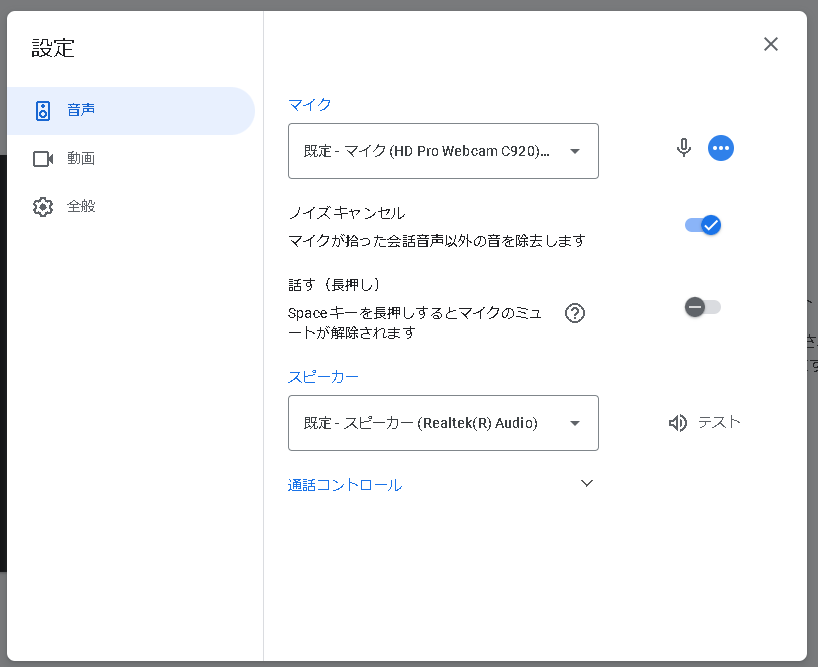The height and width of the screenshot is (667, 818).
Task: Open the 音声 (Audio) settings tab
Action: (130, 111)
